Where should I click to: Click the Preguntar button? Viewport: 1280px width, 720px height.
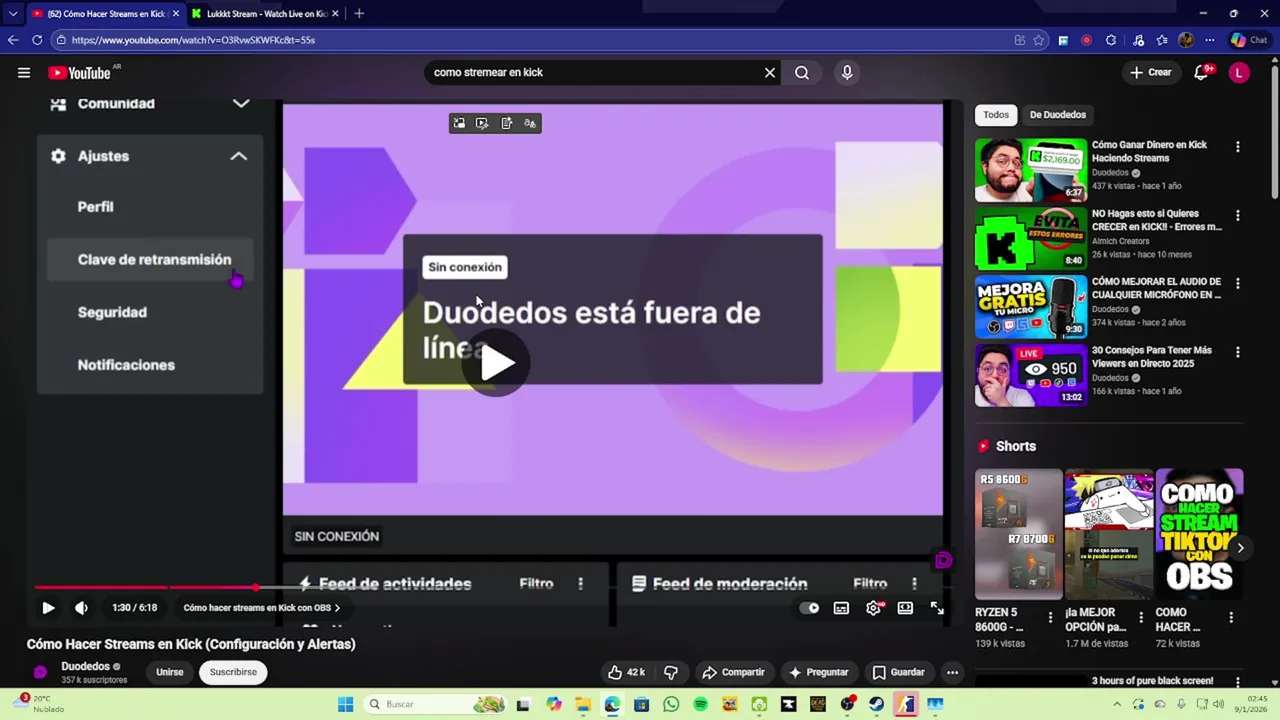coord(818,672)
